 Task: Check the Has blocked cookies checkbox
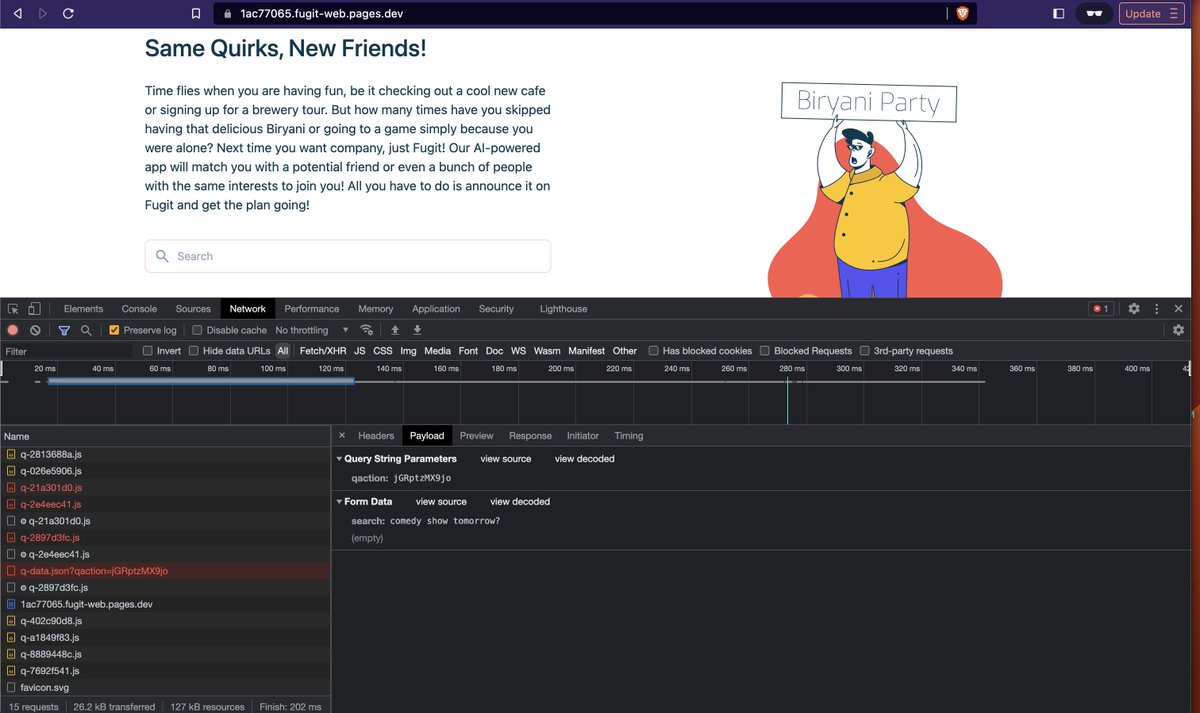pyautogui.click(x=654, y=351)
